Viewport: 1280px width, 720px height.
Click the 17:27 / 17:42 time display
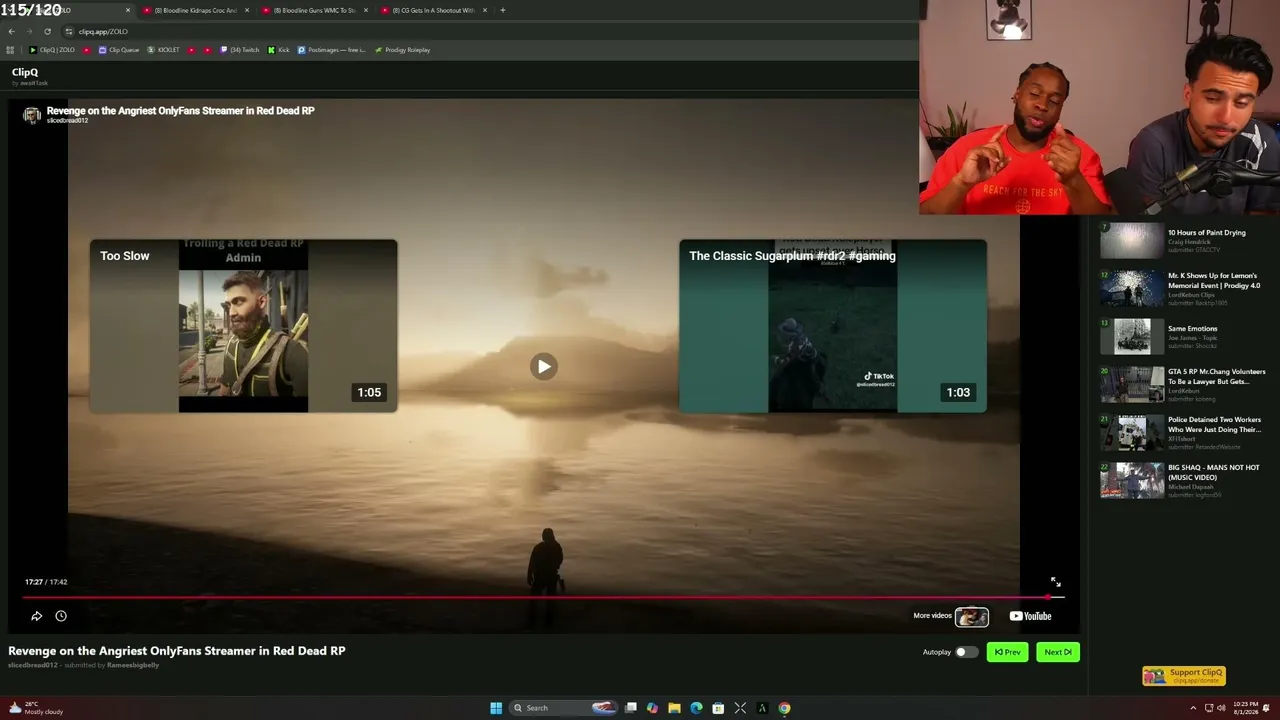[46, 582]
